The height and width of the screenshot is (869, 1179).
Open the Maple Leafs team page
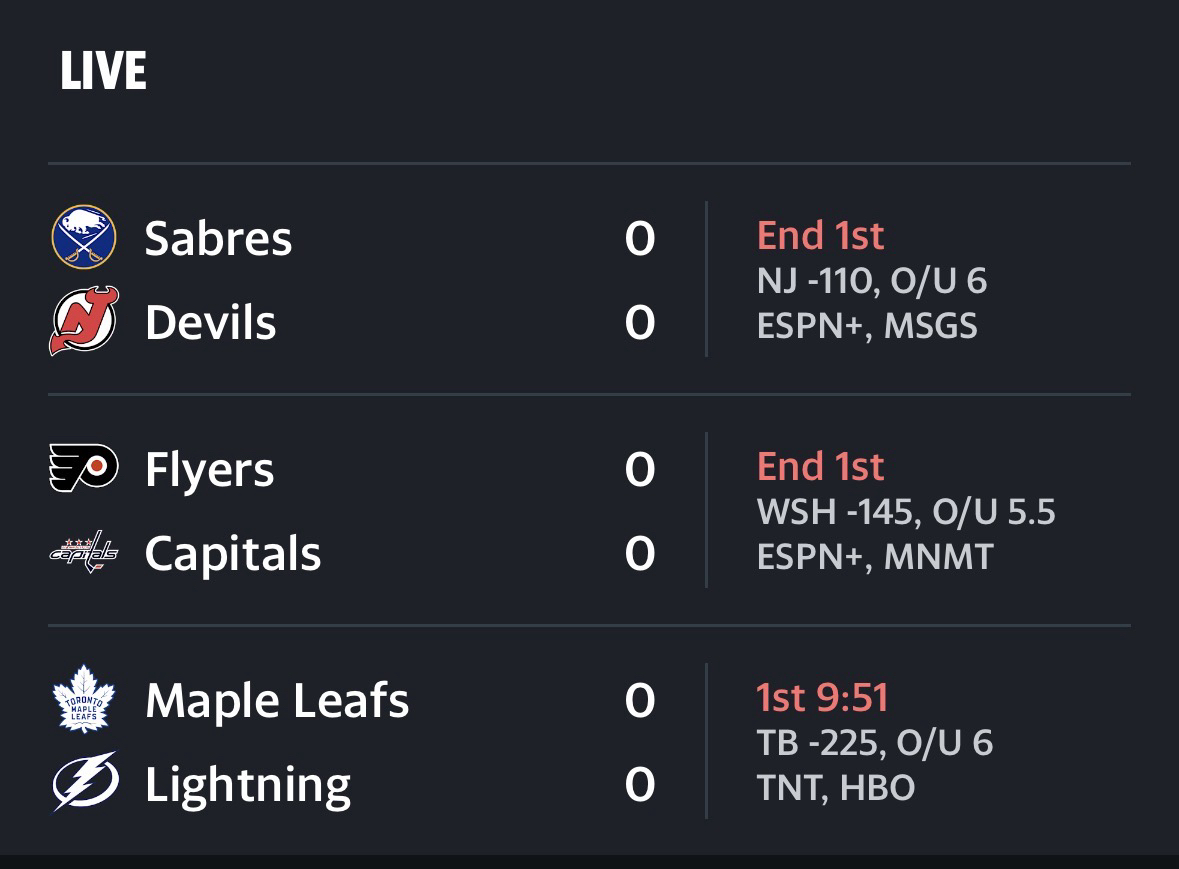tap(277, 700)
